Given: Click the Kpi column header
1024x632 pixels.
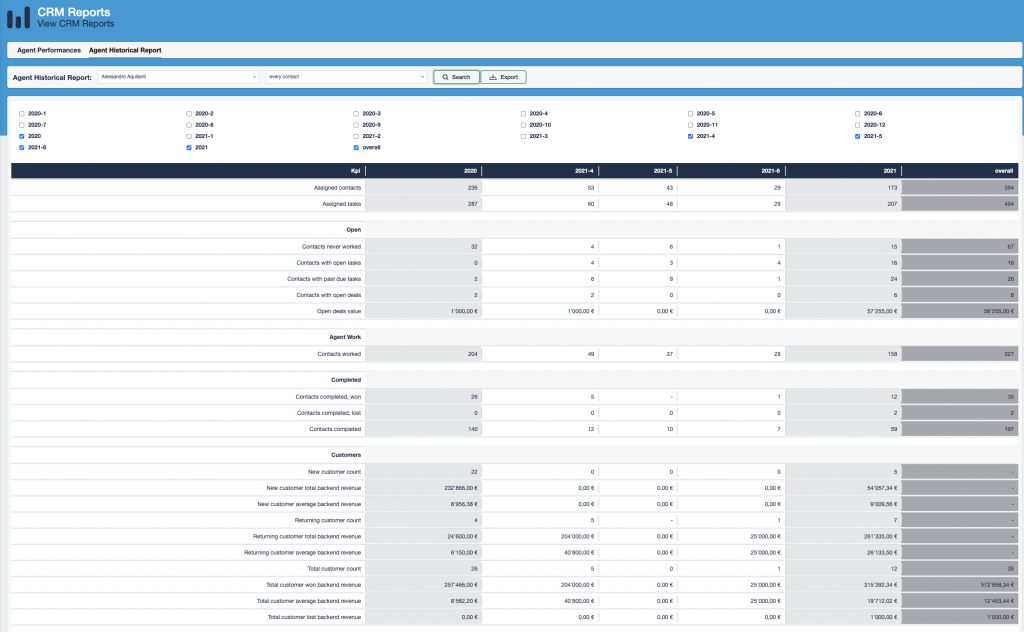Looking at the screenshot, I should click(355, 171).
